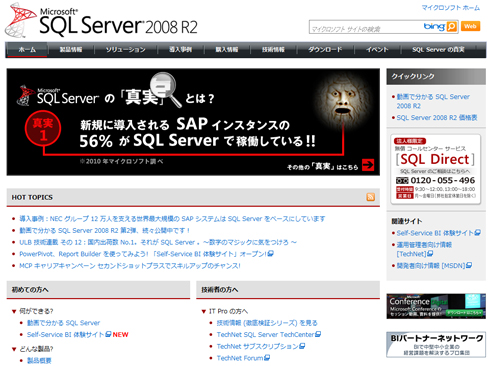The width and height of the screenshot is (490, 366).
Task: Click the BIパートナーネットワーク banner
Action: (x=436, y=345)
